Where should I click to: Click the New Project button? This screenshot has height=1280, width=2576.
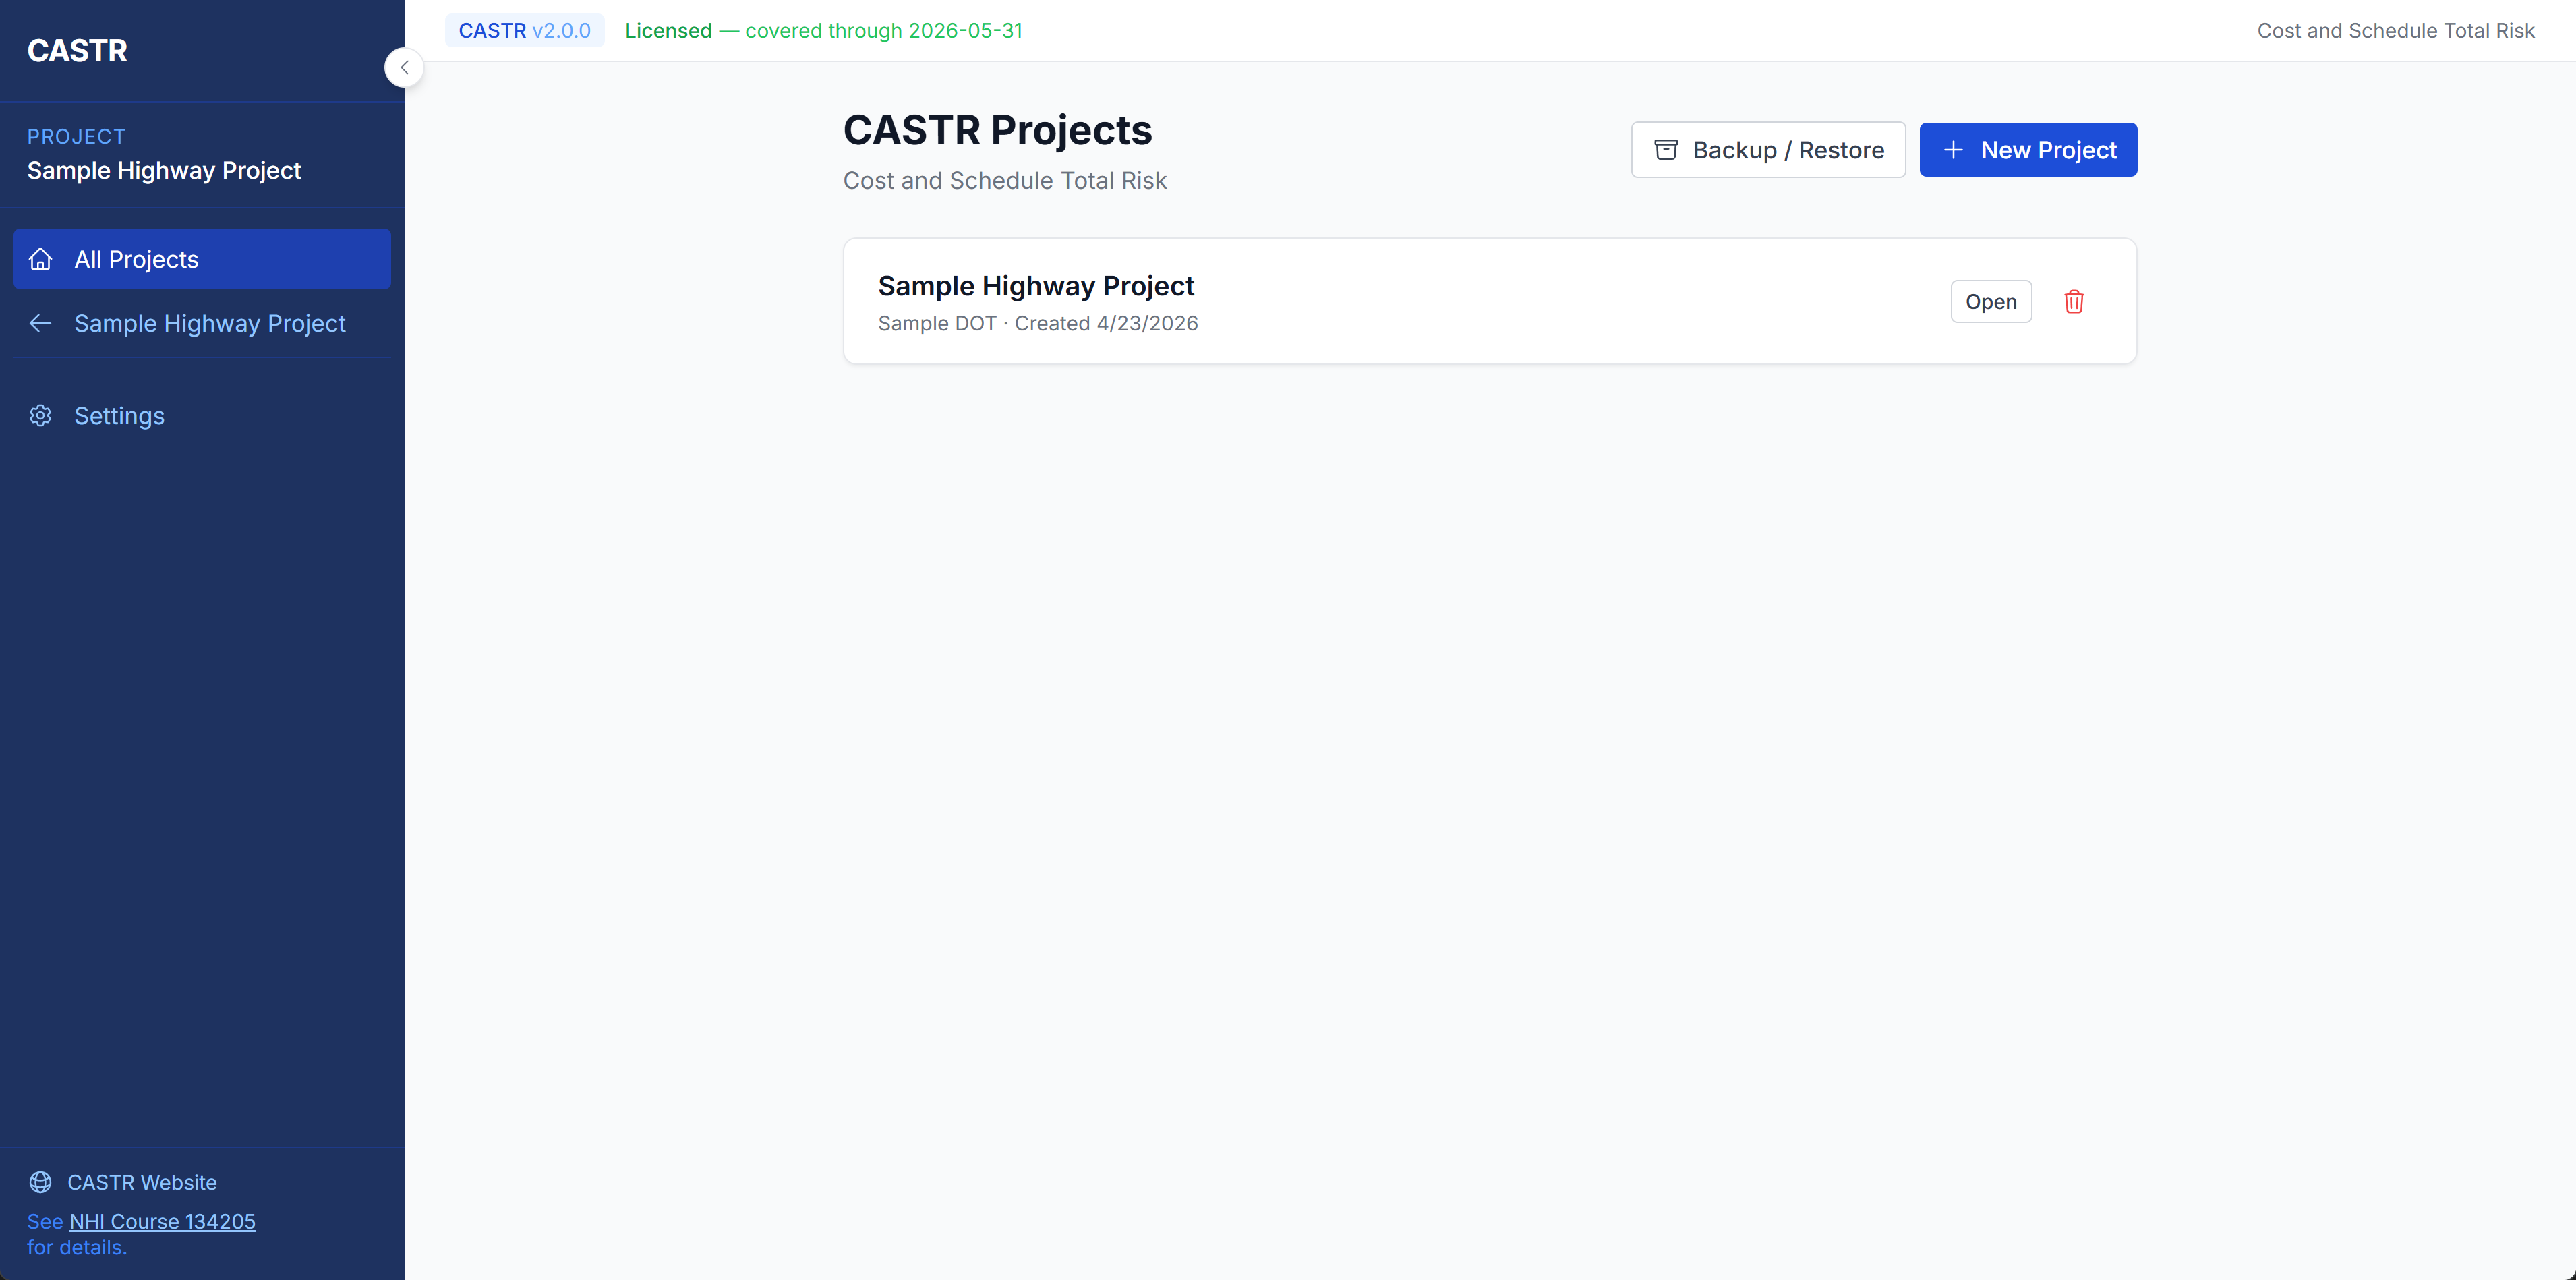(2028, 149)
